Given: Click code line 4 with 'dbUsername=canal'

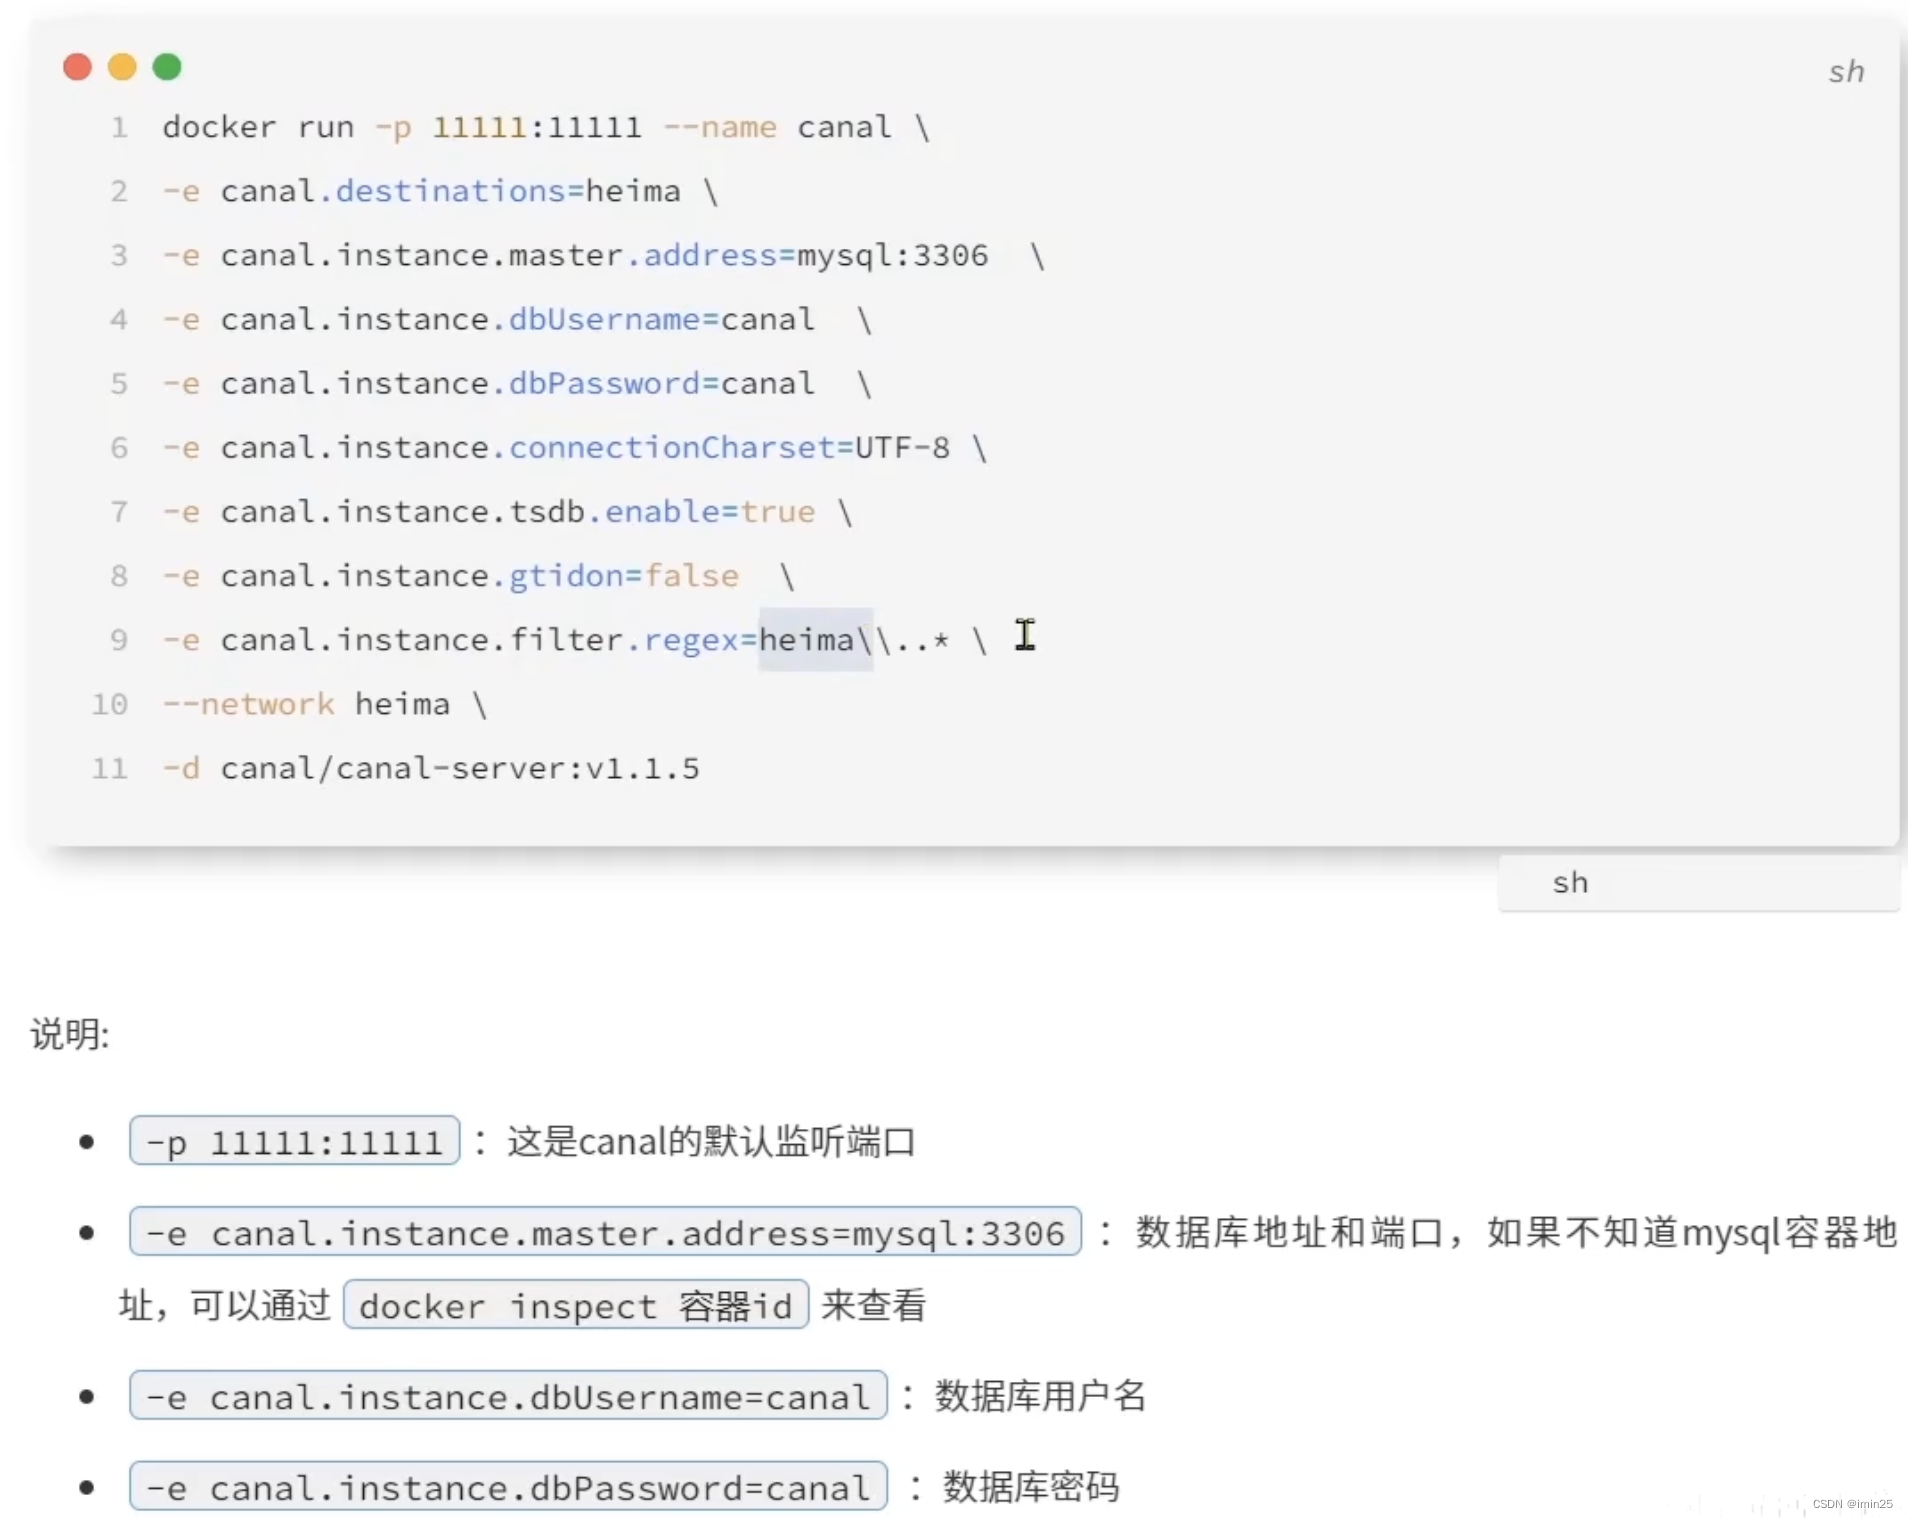Looking at the screenshot, I should [517, 320].
